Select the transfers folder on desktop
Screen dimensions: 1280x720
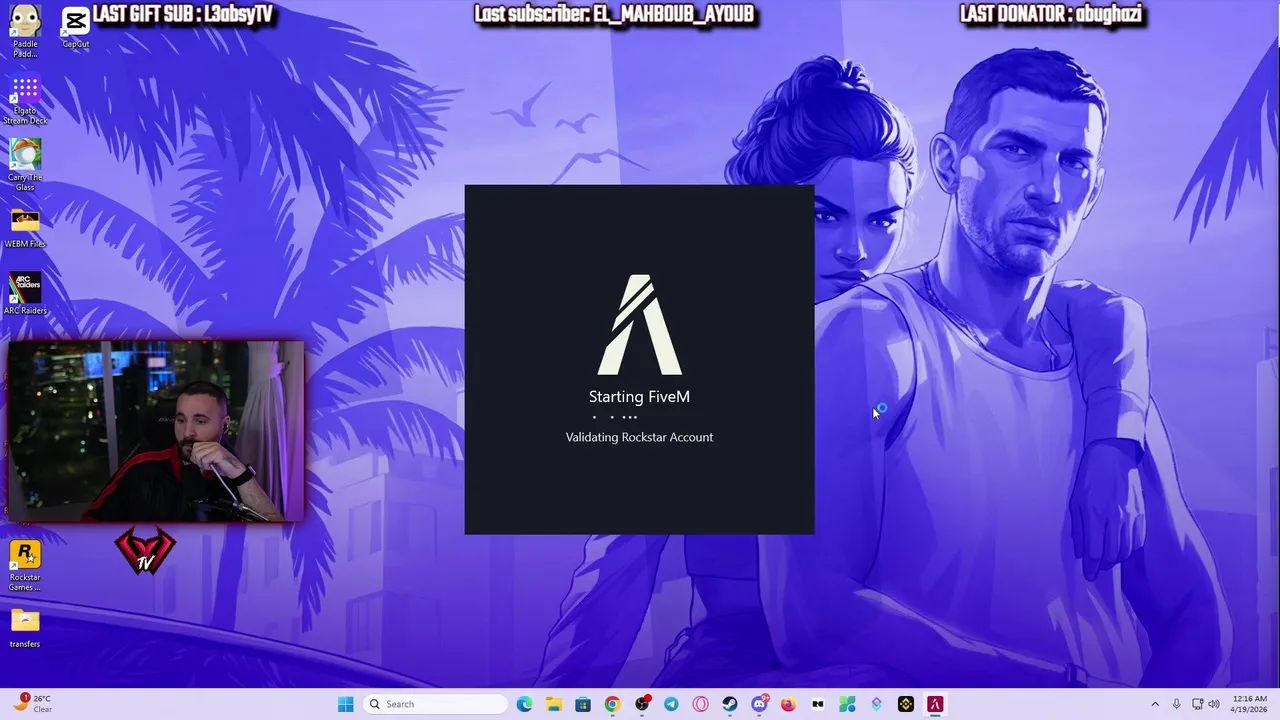pos(25,628)
